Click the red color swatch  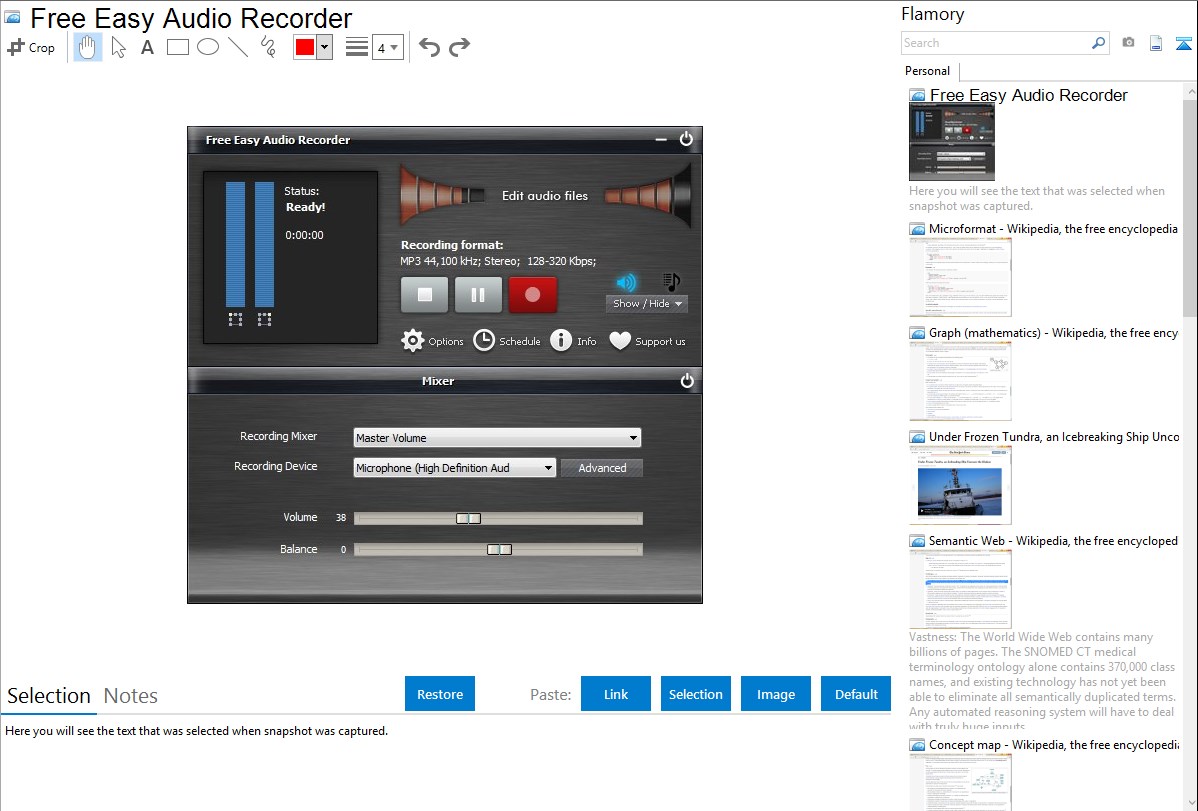[x=305, y=47]
